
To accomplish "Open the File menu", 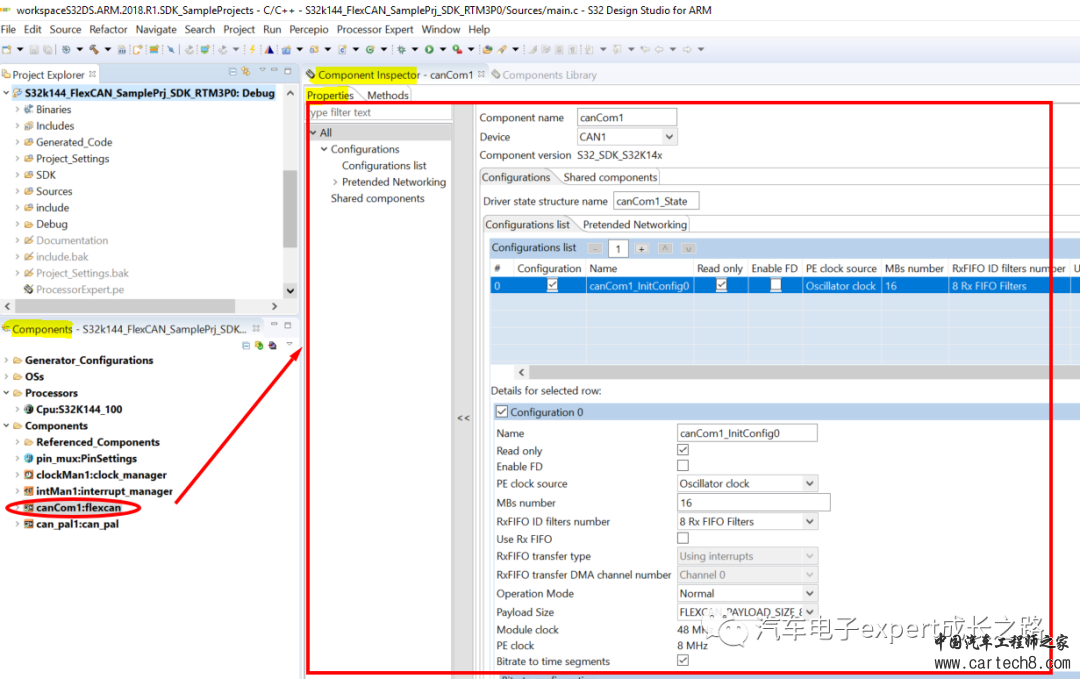I will (x=8, y=30).
